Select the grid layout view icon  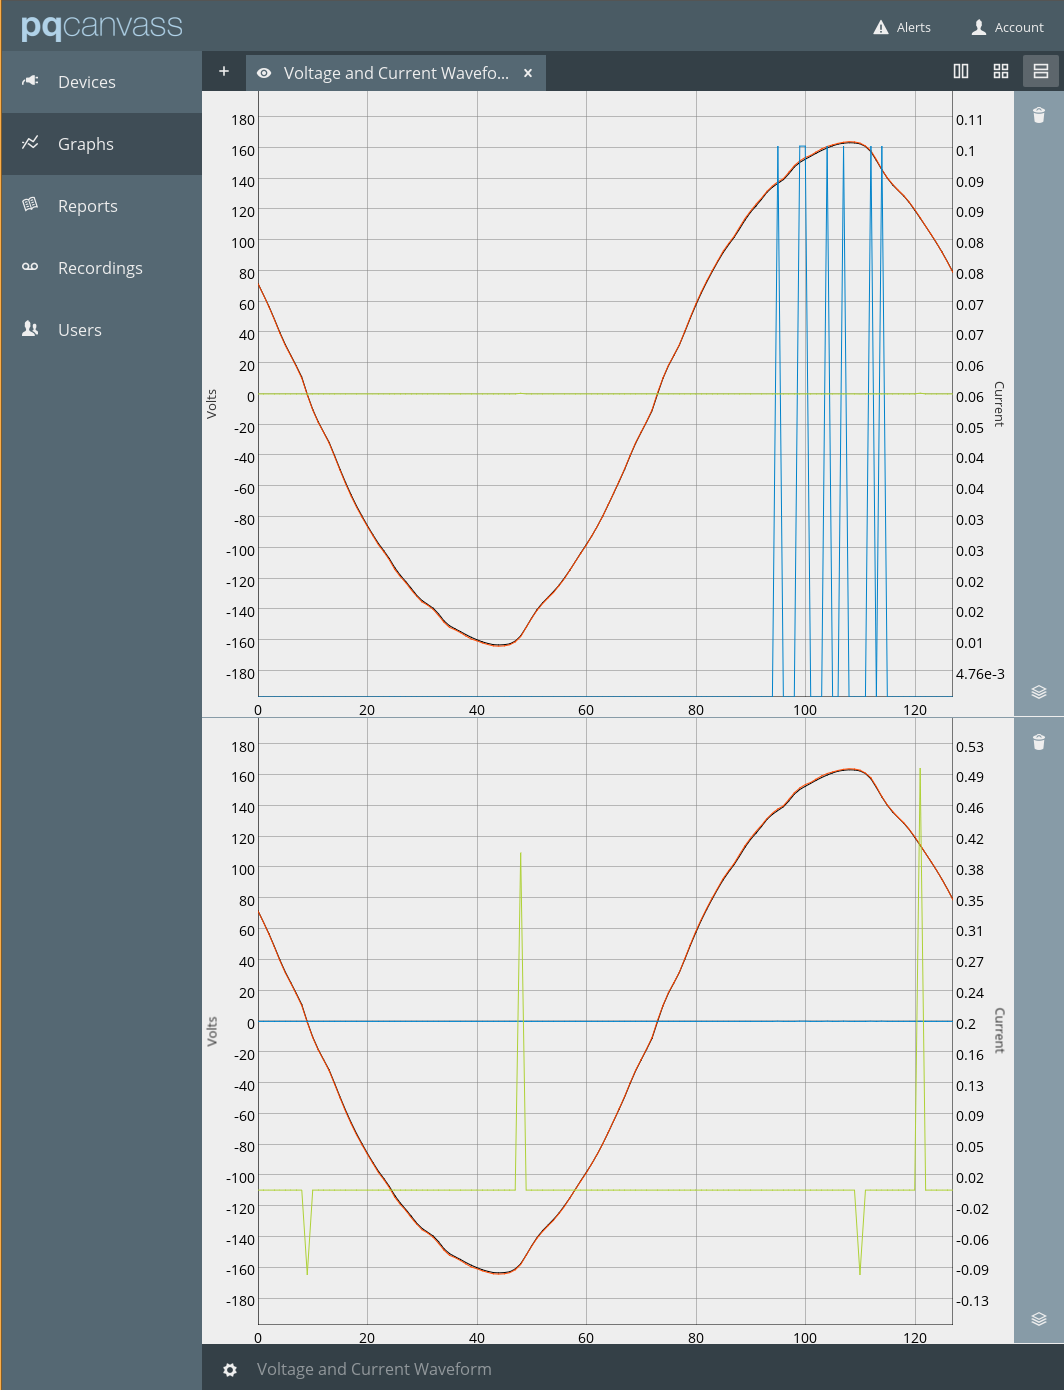point(1000,71)
